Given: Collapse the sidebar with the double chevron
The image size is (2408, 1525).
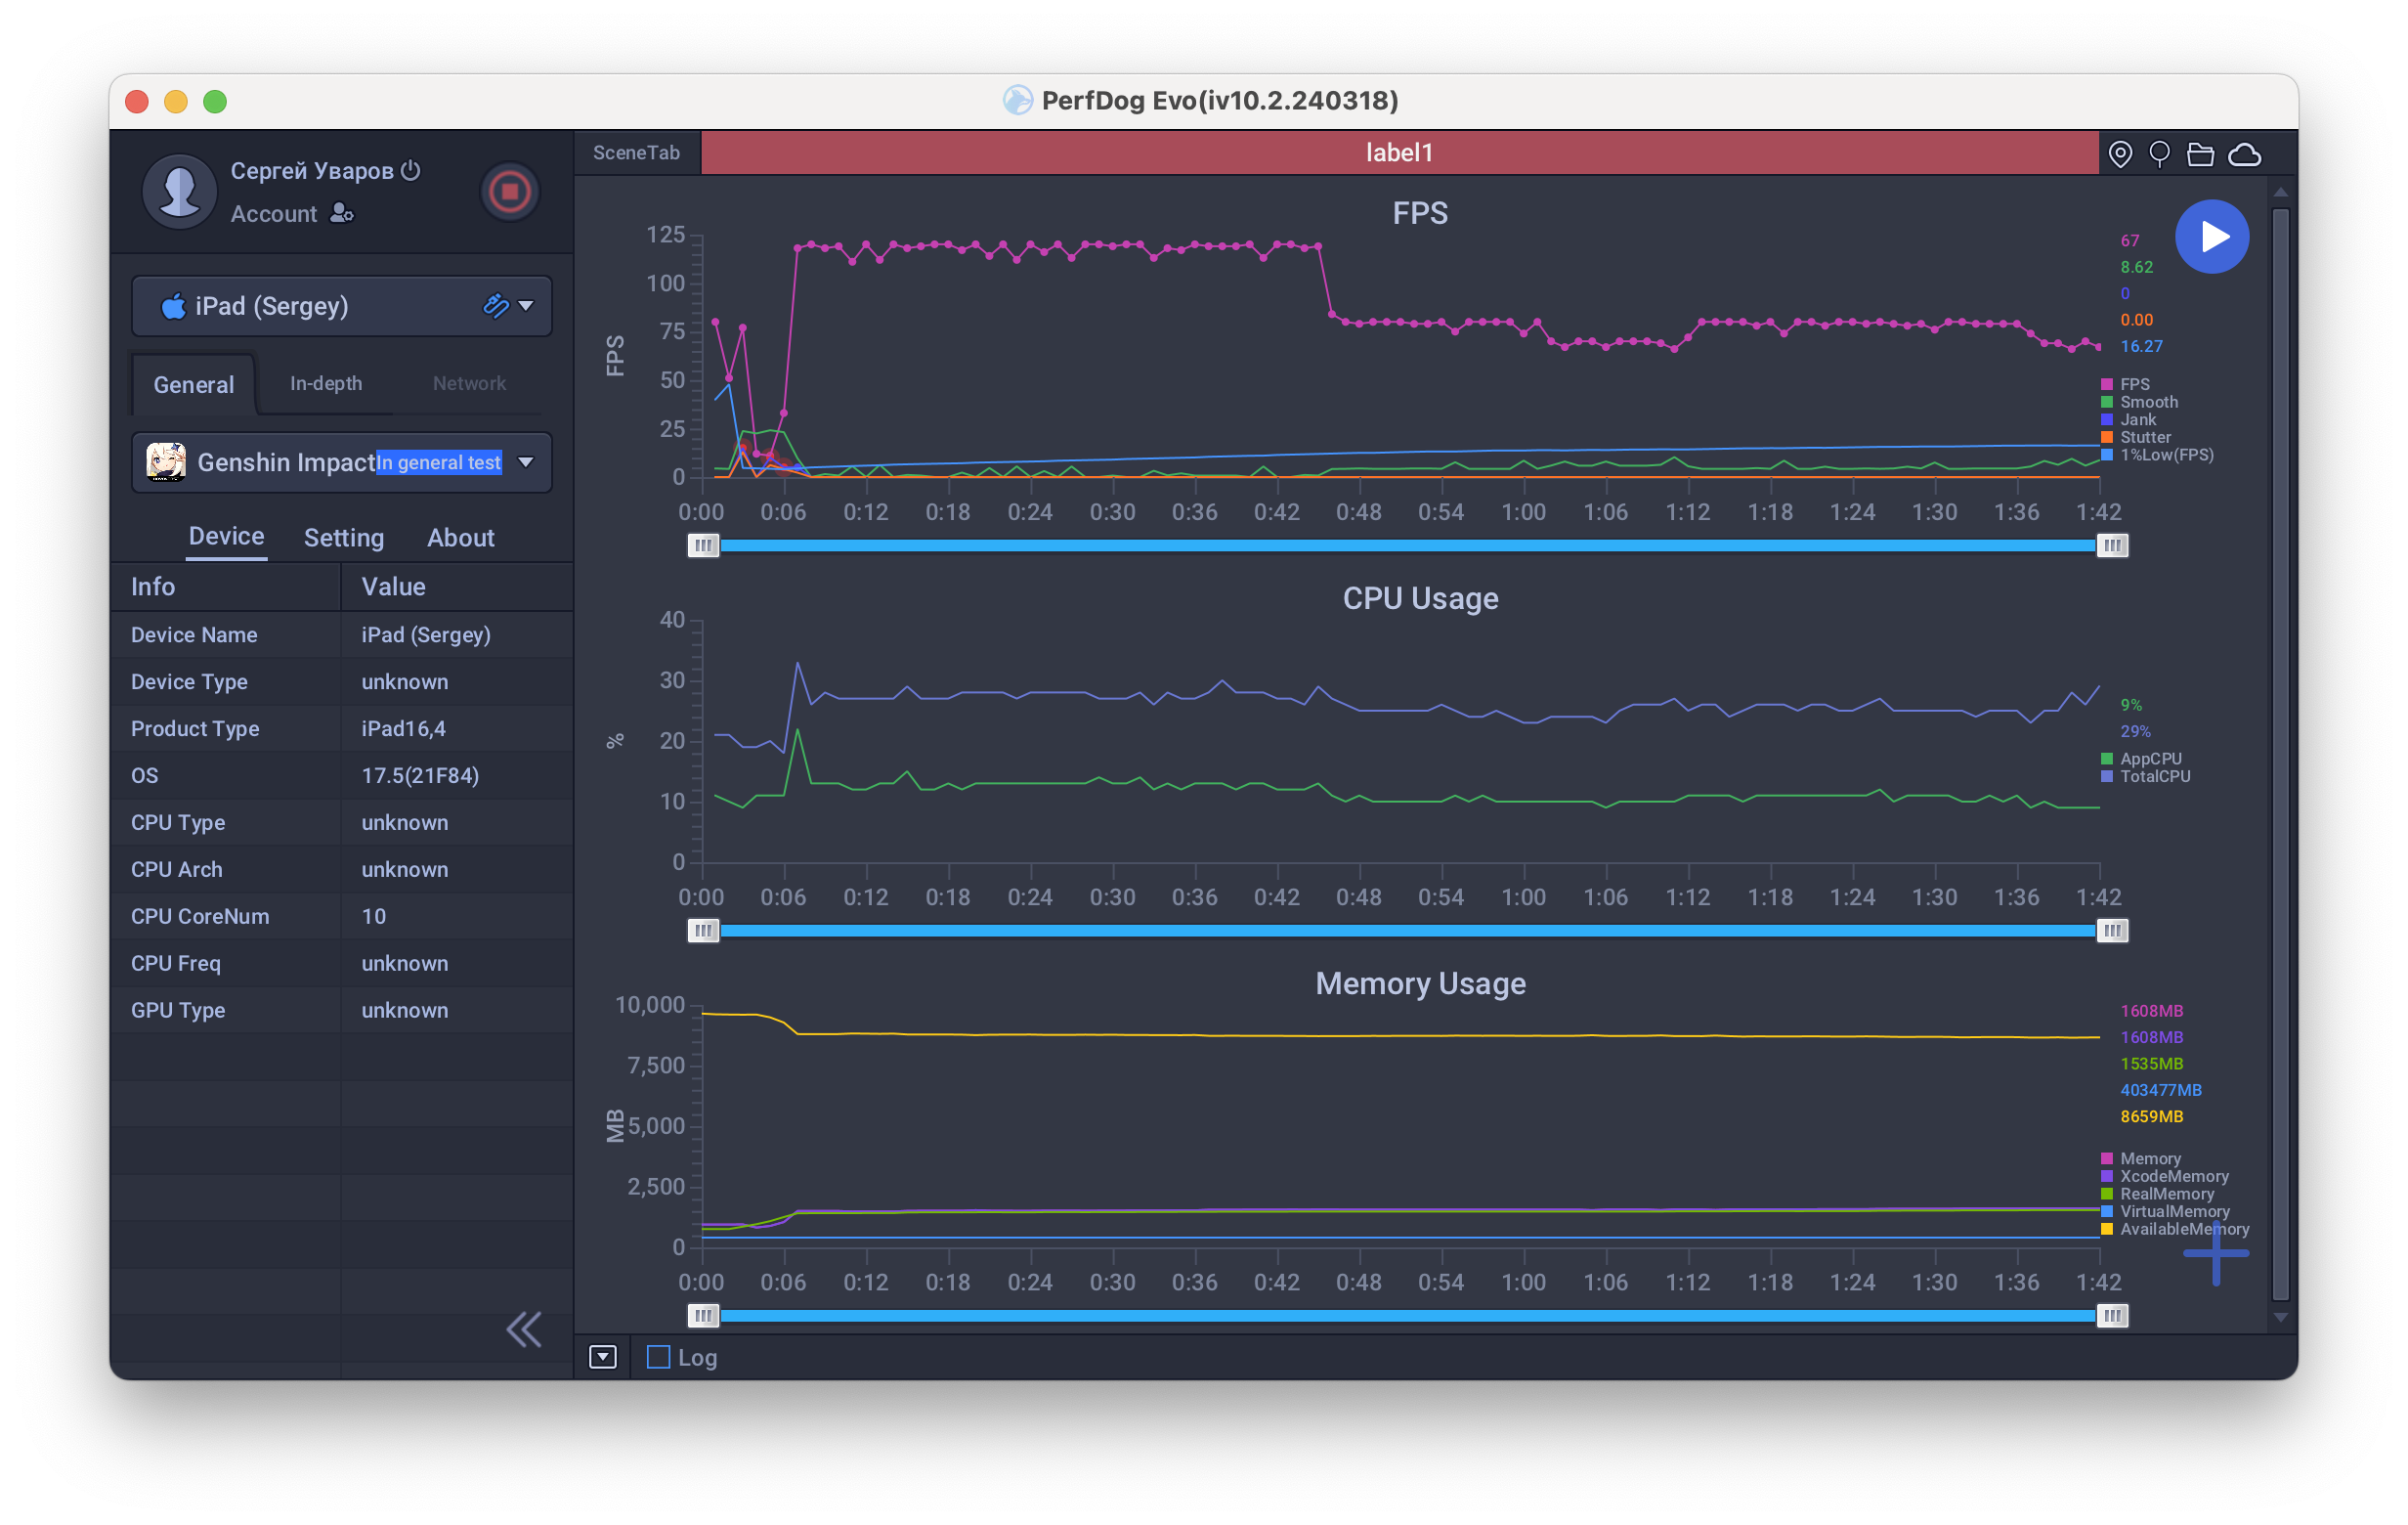Looking at the screenshot, I should pos(523,1329).
